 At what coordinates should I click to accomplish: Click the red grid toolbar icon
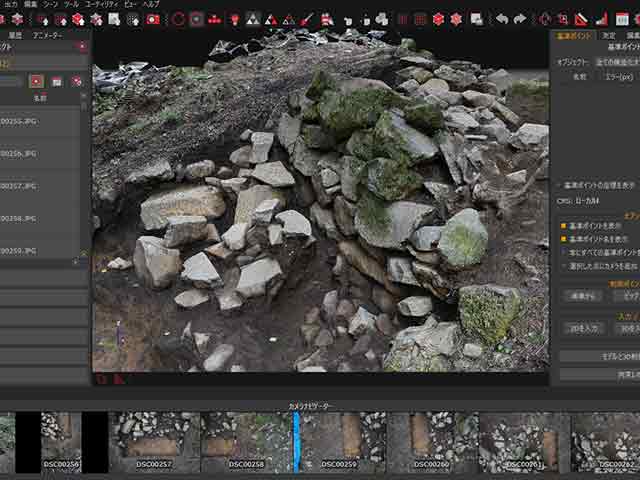[x=420, y=19]
